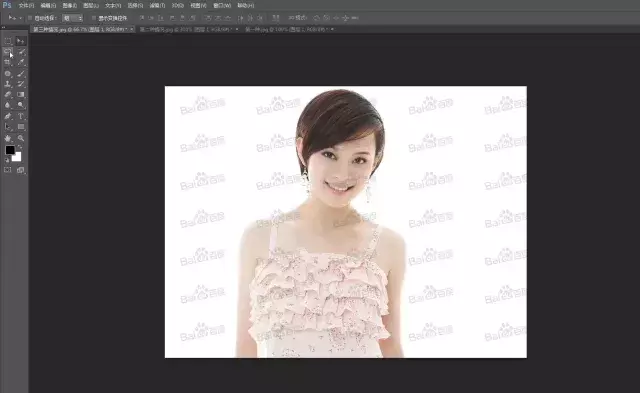640x393 pixels.
Task: Select the Rectangle shape tool
Action: click(20, 127)
